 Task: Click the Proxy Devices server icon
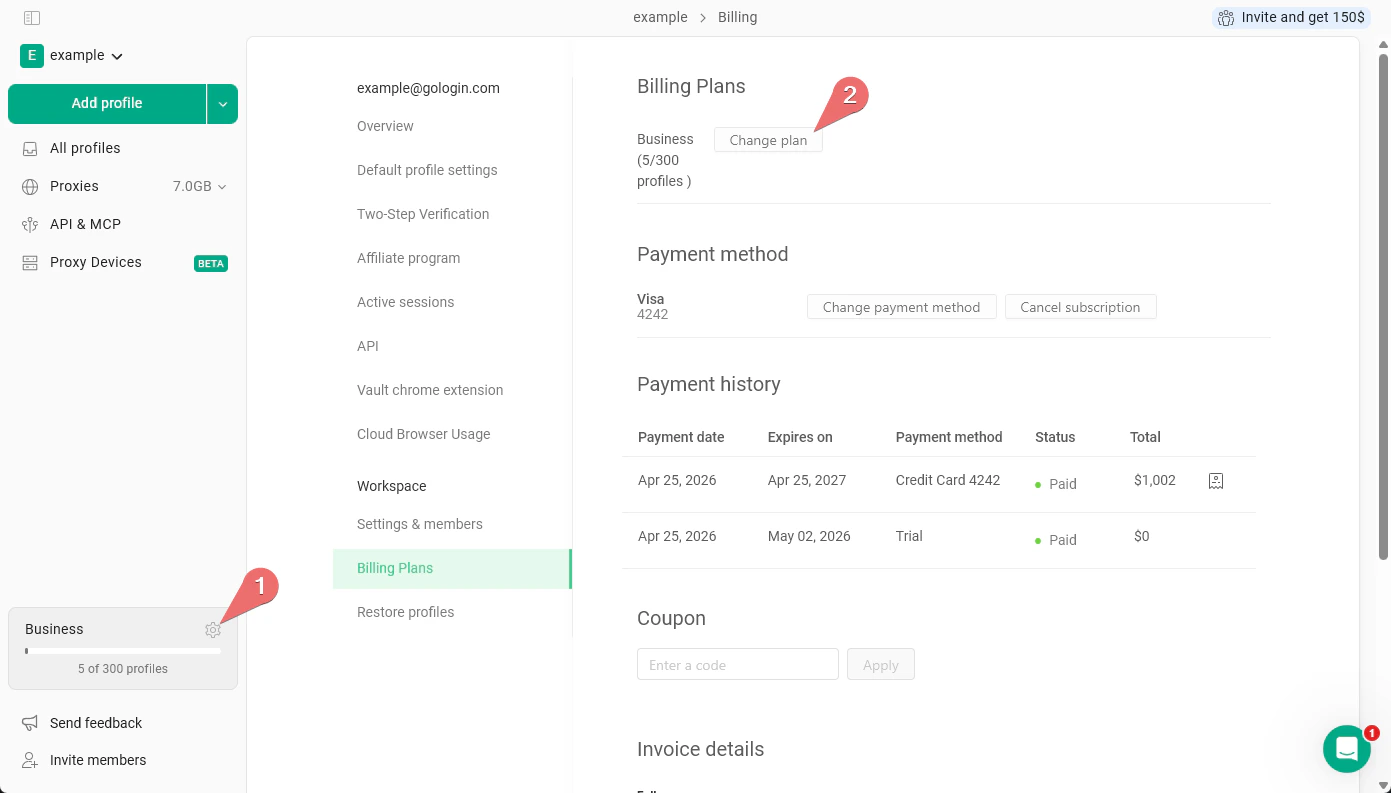pyautogui.click(x=30, y=263)
